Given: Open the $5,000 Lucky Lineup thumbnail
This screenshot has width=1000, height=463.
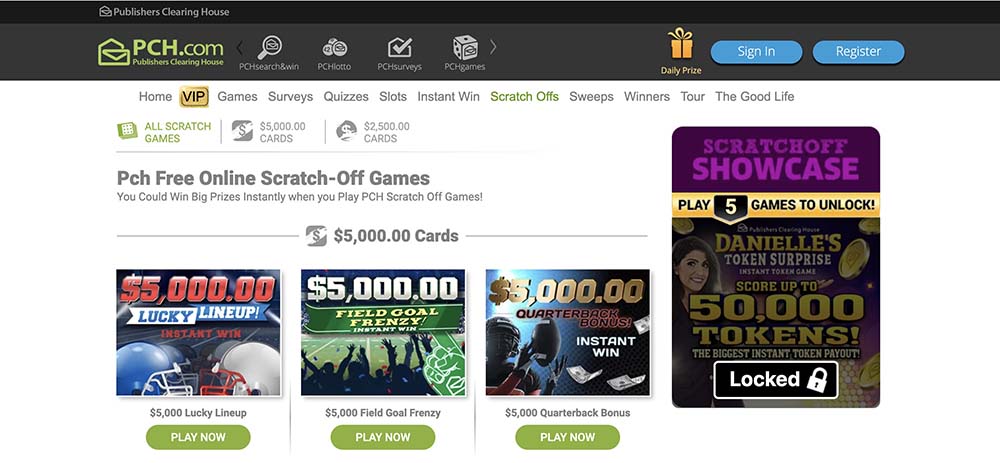Looking at the screenshot, I should click(x=198, y=332).
